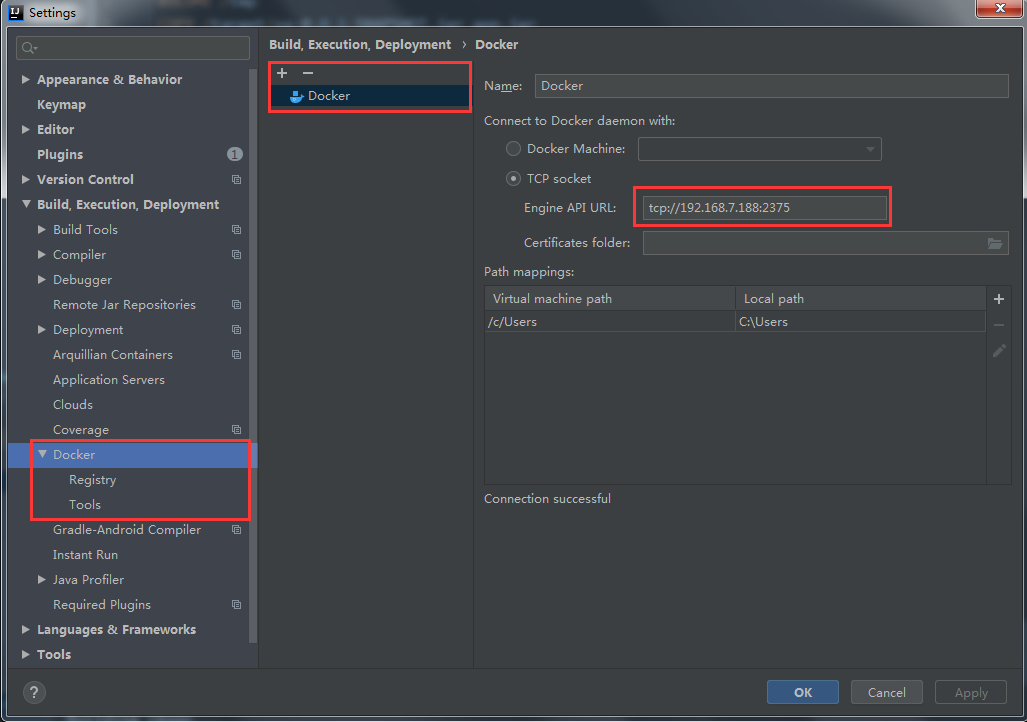Click project-level icon beside Compiler
Screen dimensions: 1027x722
[x=236, y=254]
